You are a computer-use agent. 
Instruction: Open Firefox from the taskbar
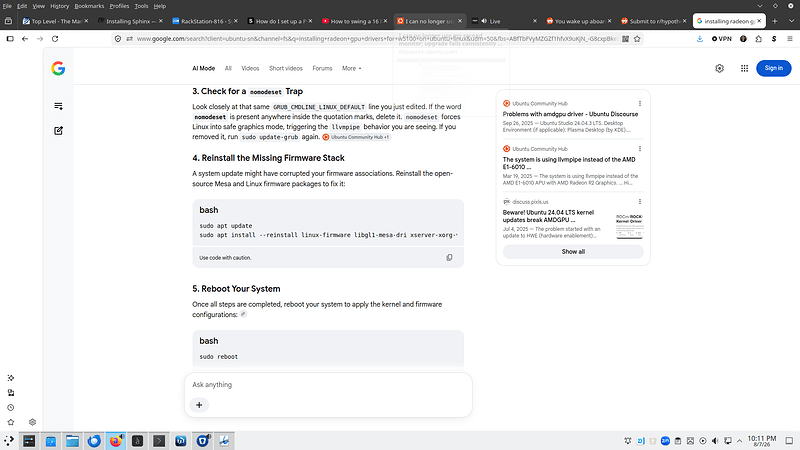tap(116, 441)
